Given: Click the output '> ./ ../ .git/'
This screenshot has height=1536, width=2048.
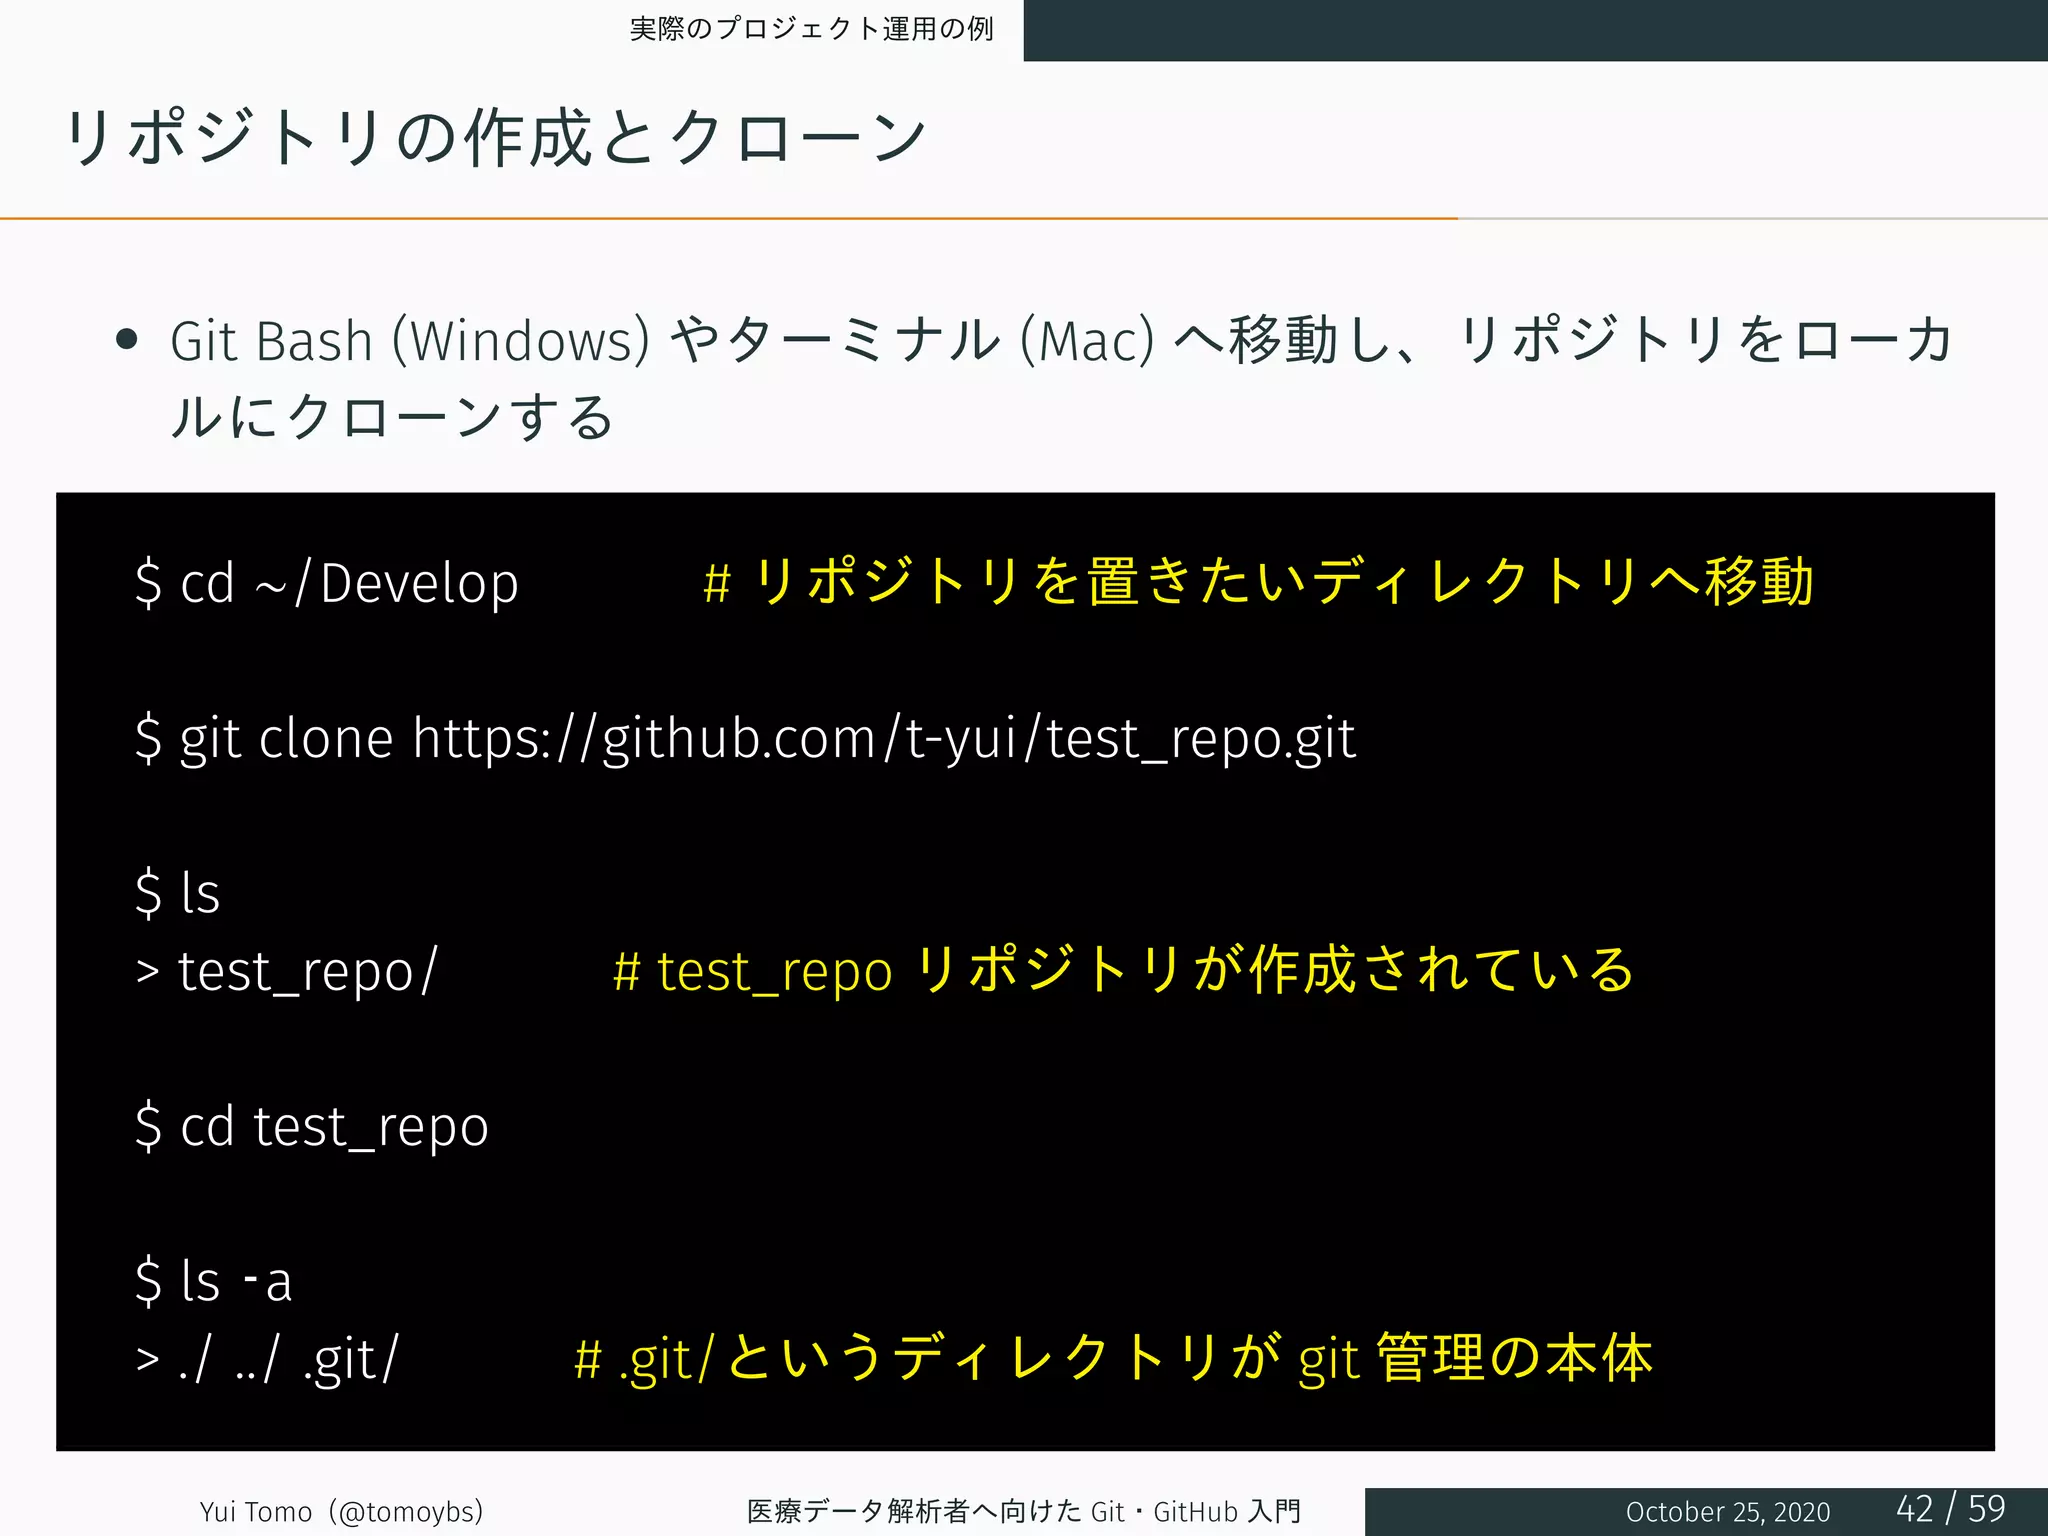Looking at the screenshot, I should pos(267,1359).
